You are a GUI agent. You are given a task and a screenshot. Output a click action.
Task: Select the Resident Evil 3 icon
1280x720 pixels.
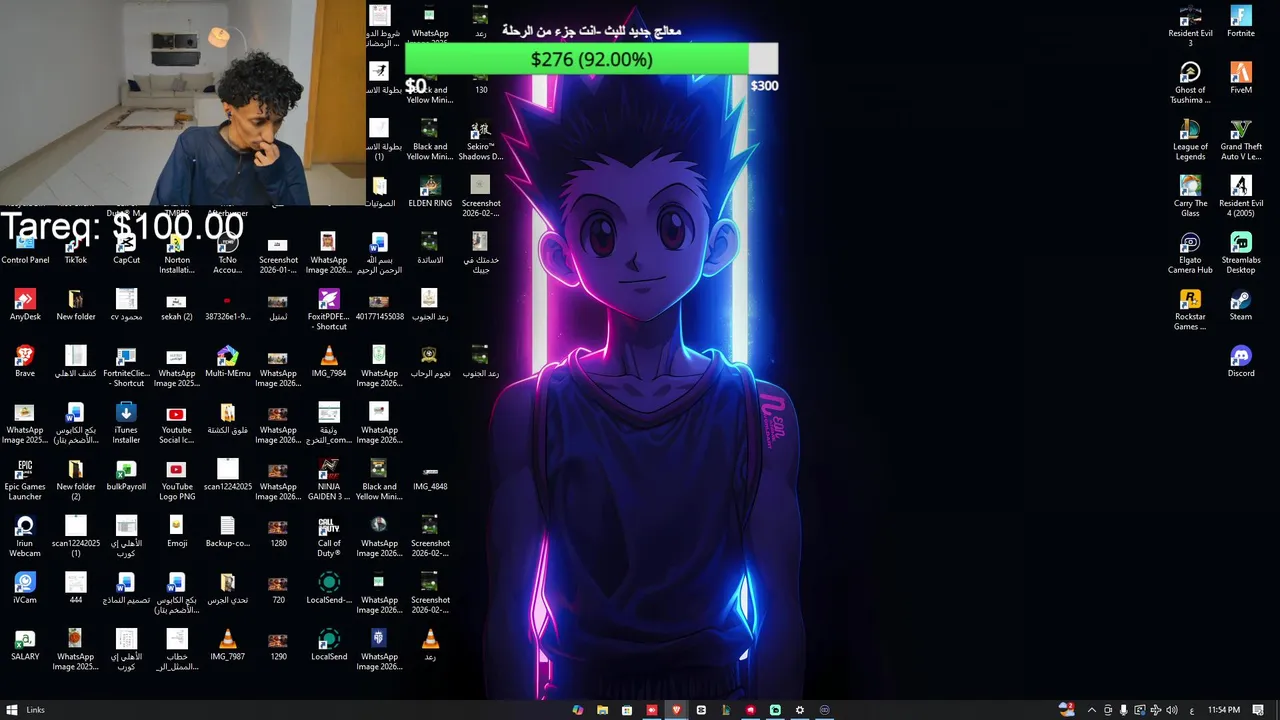pyautogui.click(x=1190, y=27)
